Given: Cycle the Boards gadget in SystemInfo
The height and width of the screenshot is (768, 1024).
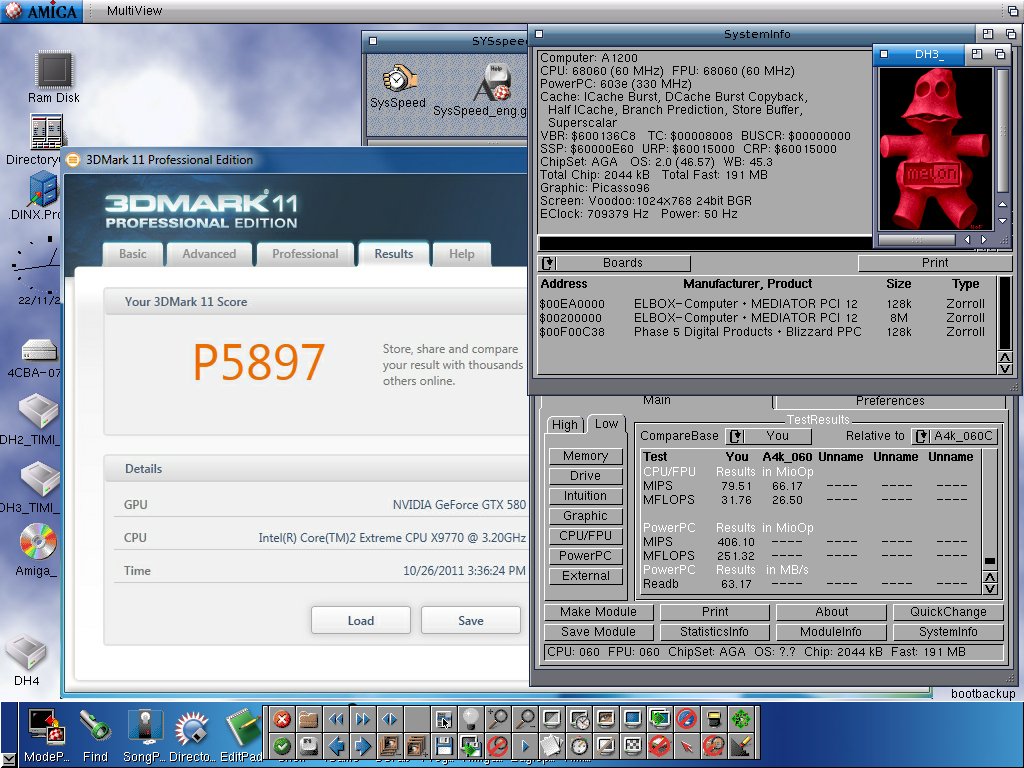Looking at the screenshot, I should click(615, 263).
